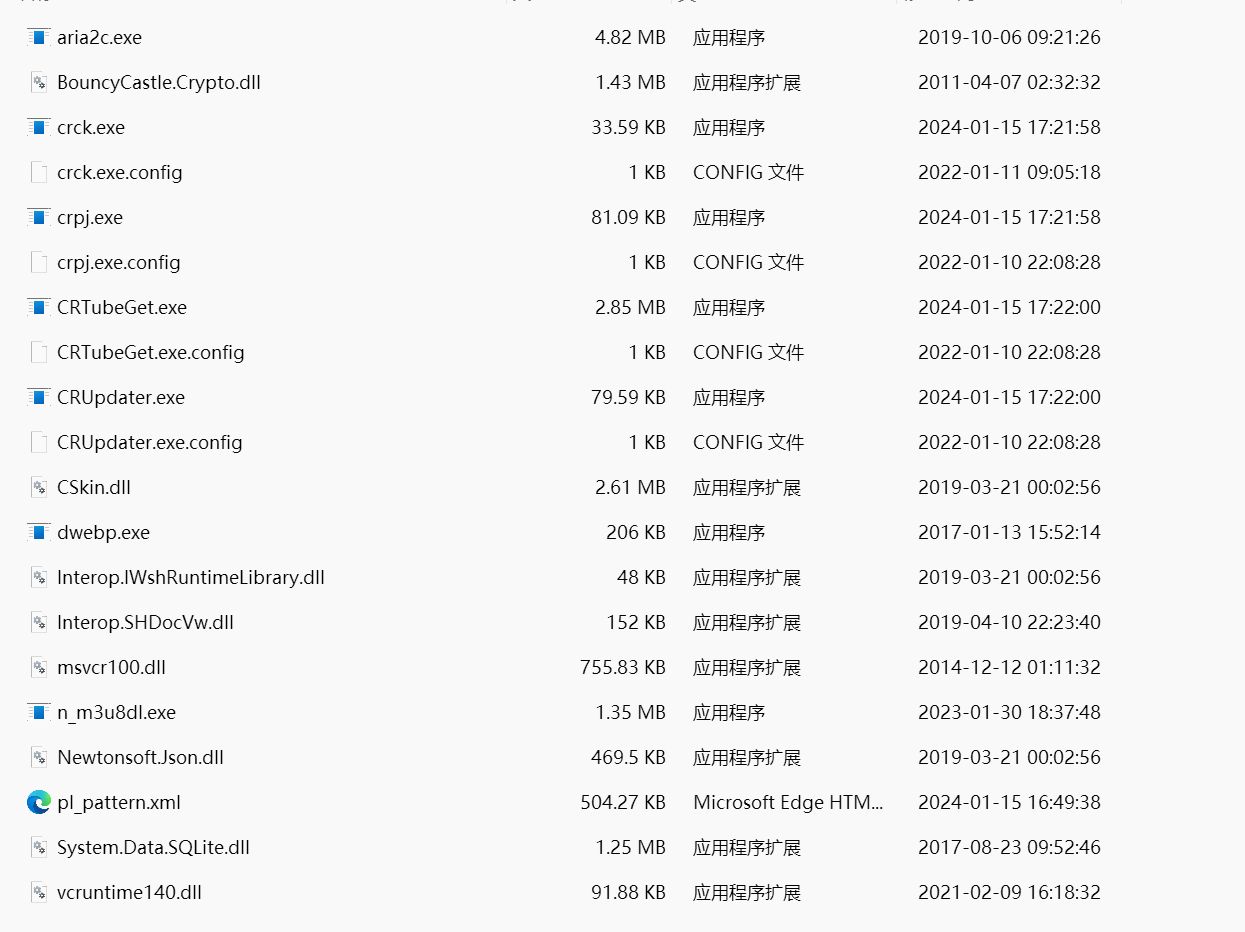1245x932 pixels.
Task: Click the 81.09 KB size of crpj.exe
Action: 628,218
